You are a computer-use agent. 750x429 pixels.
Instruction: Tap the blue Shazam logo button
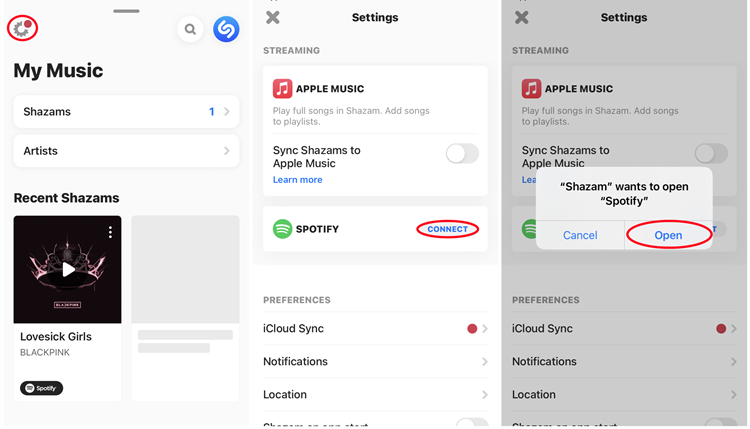pyautogui.click(x=226, y=29)
